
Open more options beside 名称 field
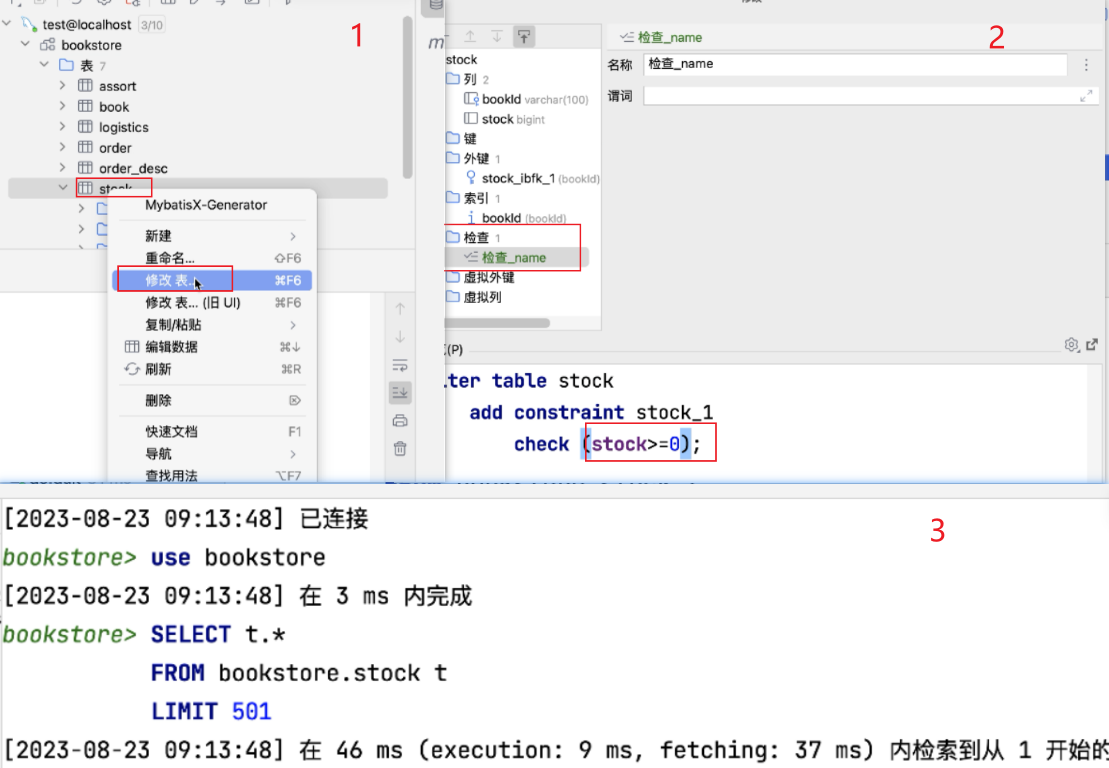coord(1086,65)
